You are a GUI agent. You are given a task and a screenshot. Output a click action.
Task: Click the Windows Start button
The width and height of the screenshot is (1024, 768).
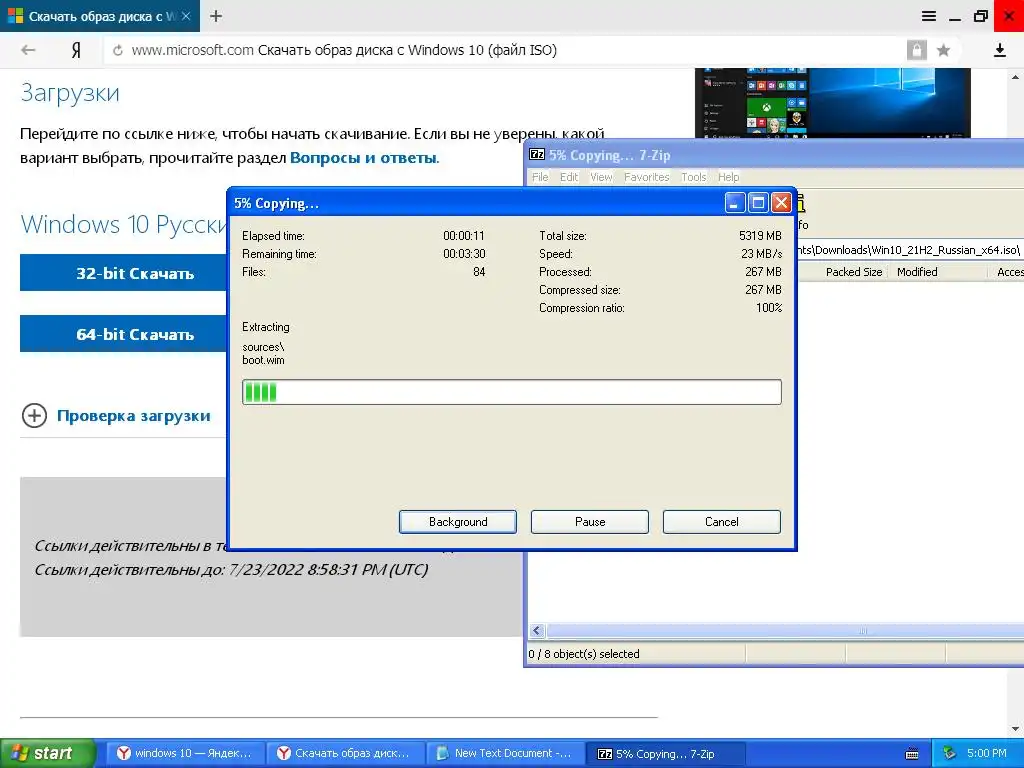[48, 753]
